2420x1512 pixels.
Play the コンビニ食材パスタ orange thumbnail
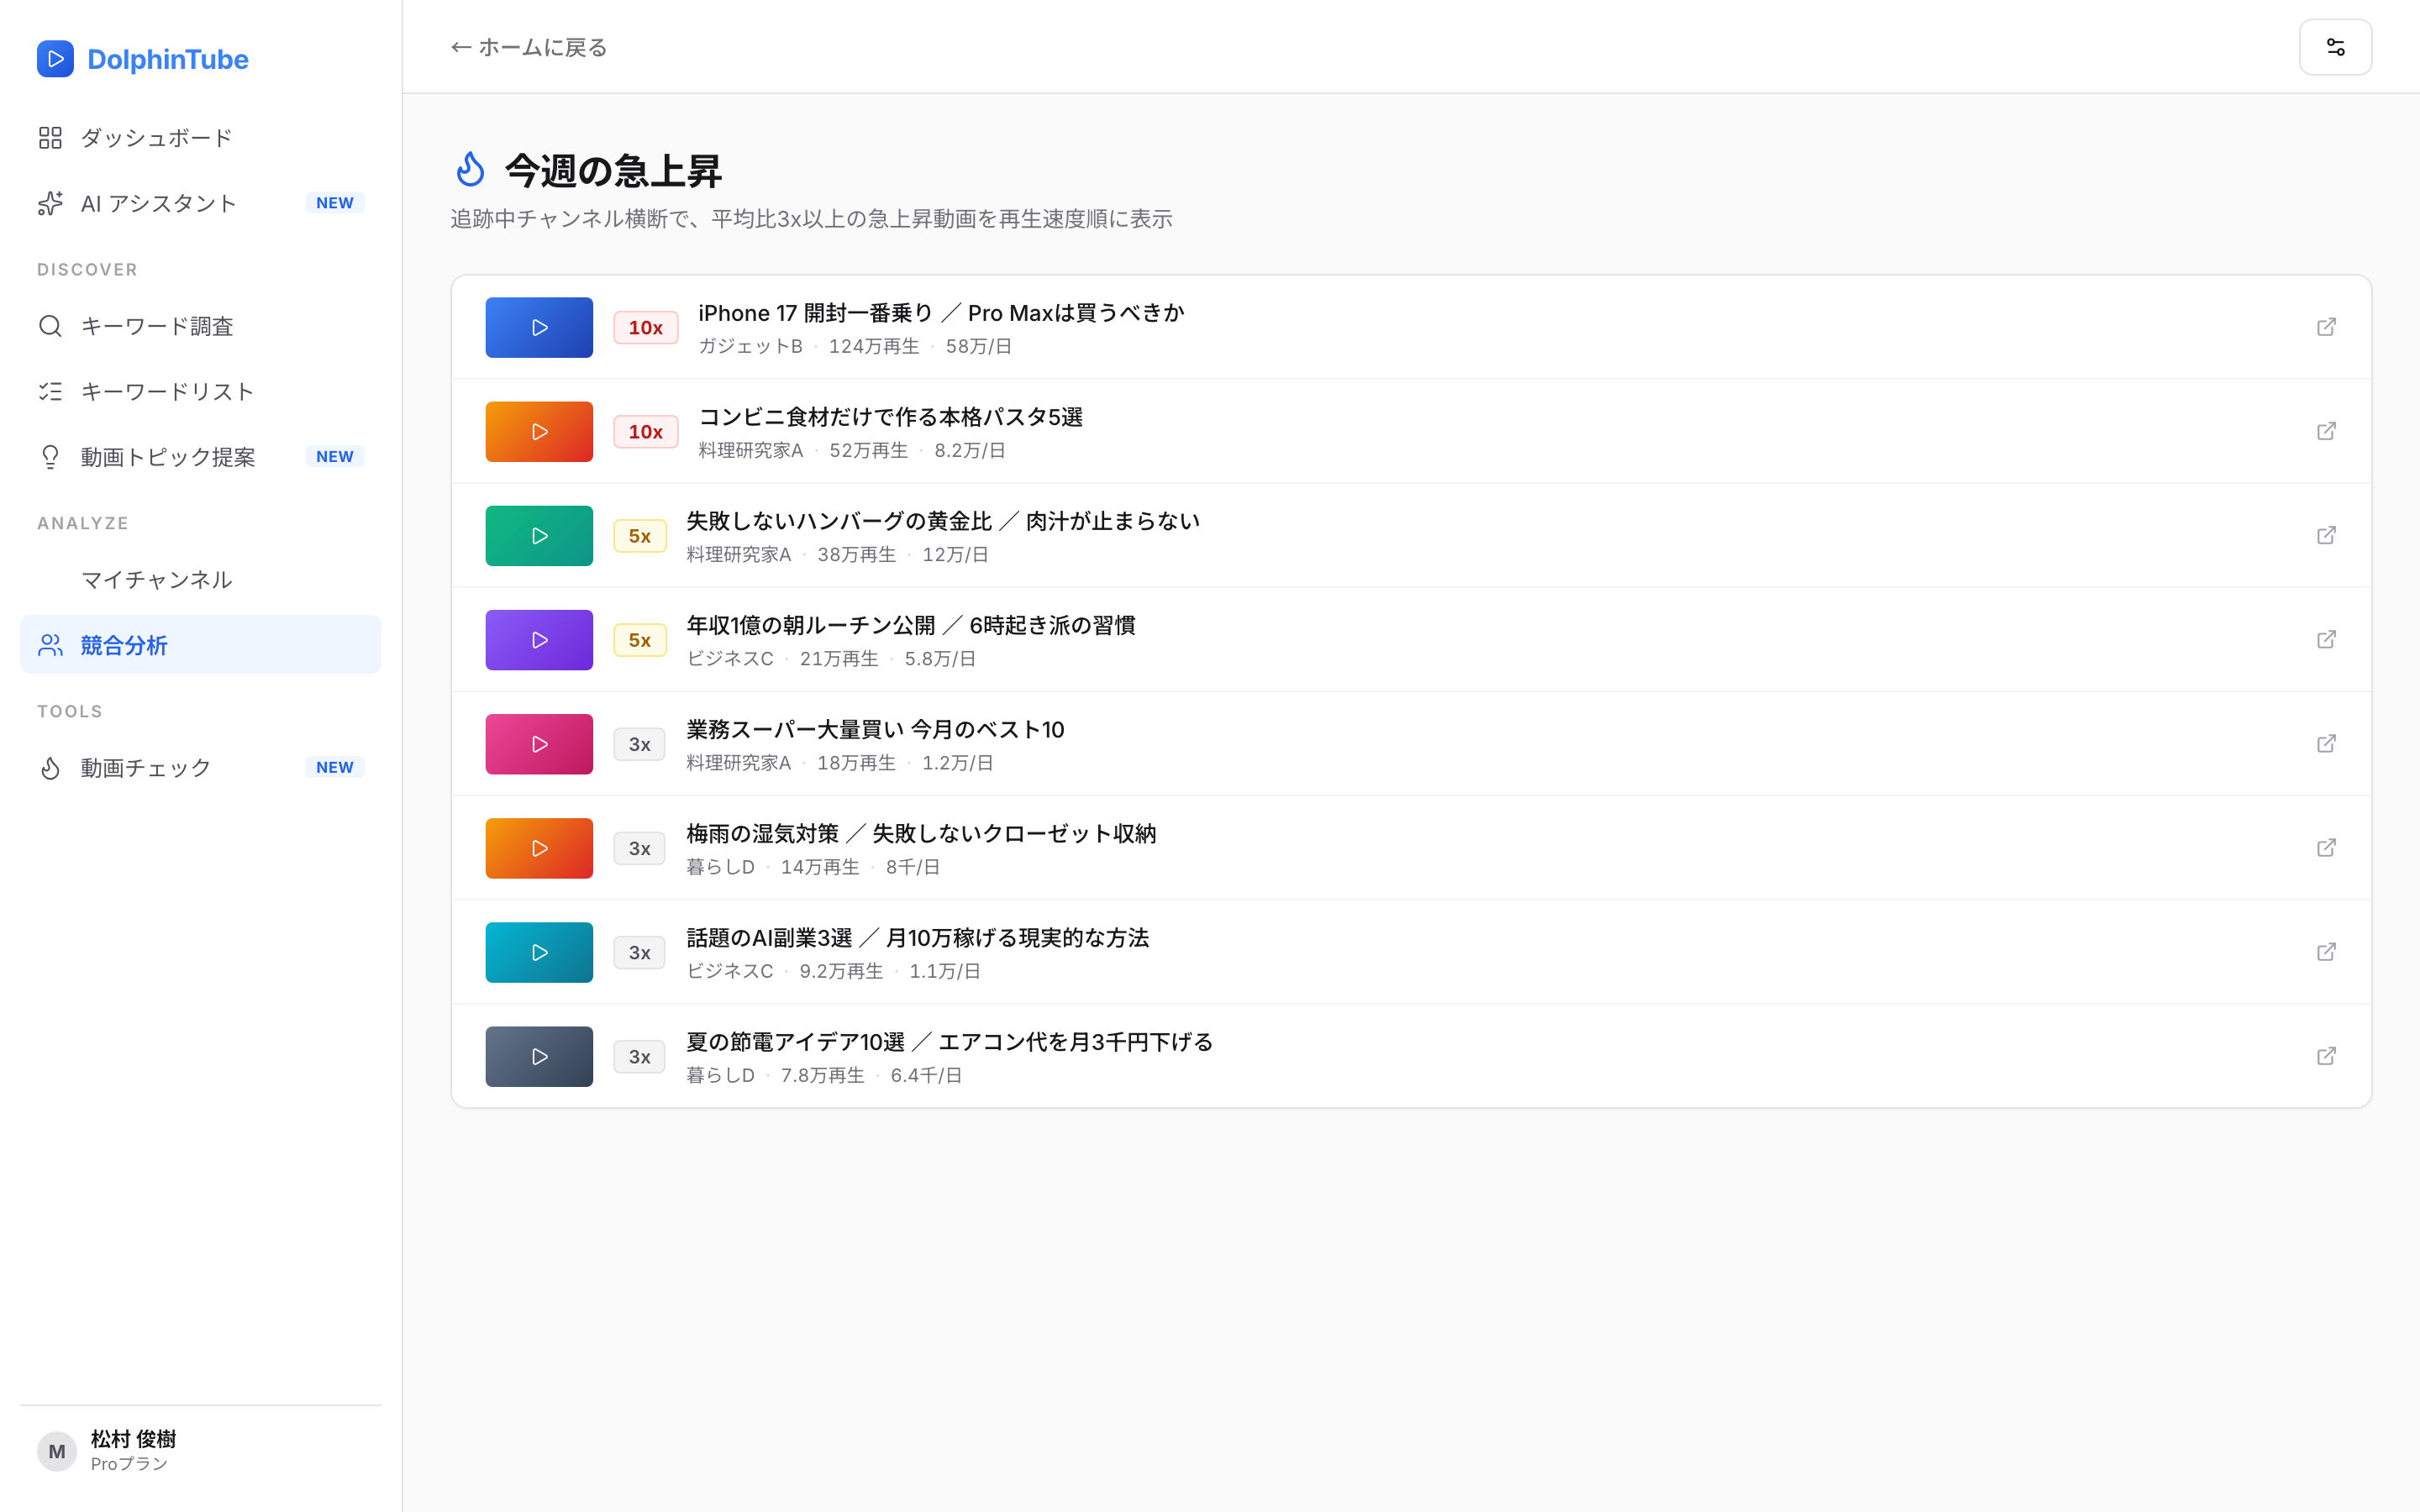[x=539, y=431]
